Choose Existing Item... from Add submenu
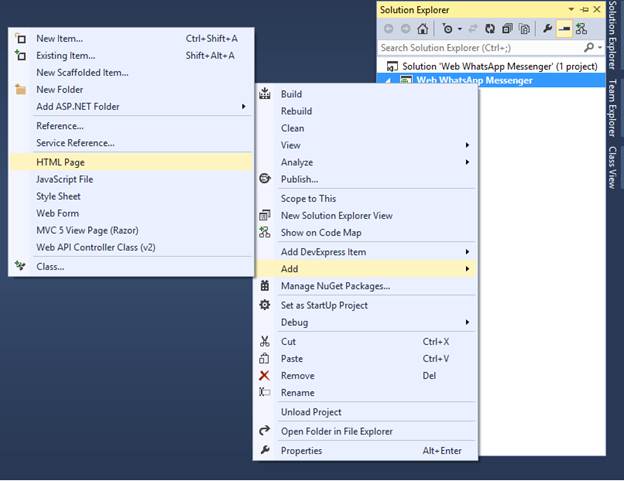 tap(131, 56)
